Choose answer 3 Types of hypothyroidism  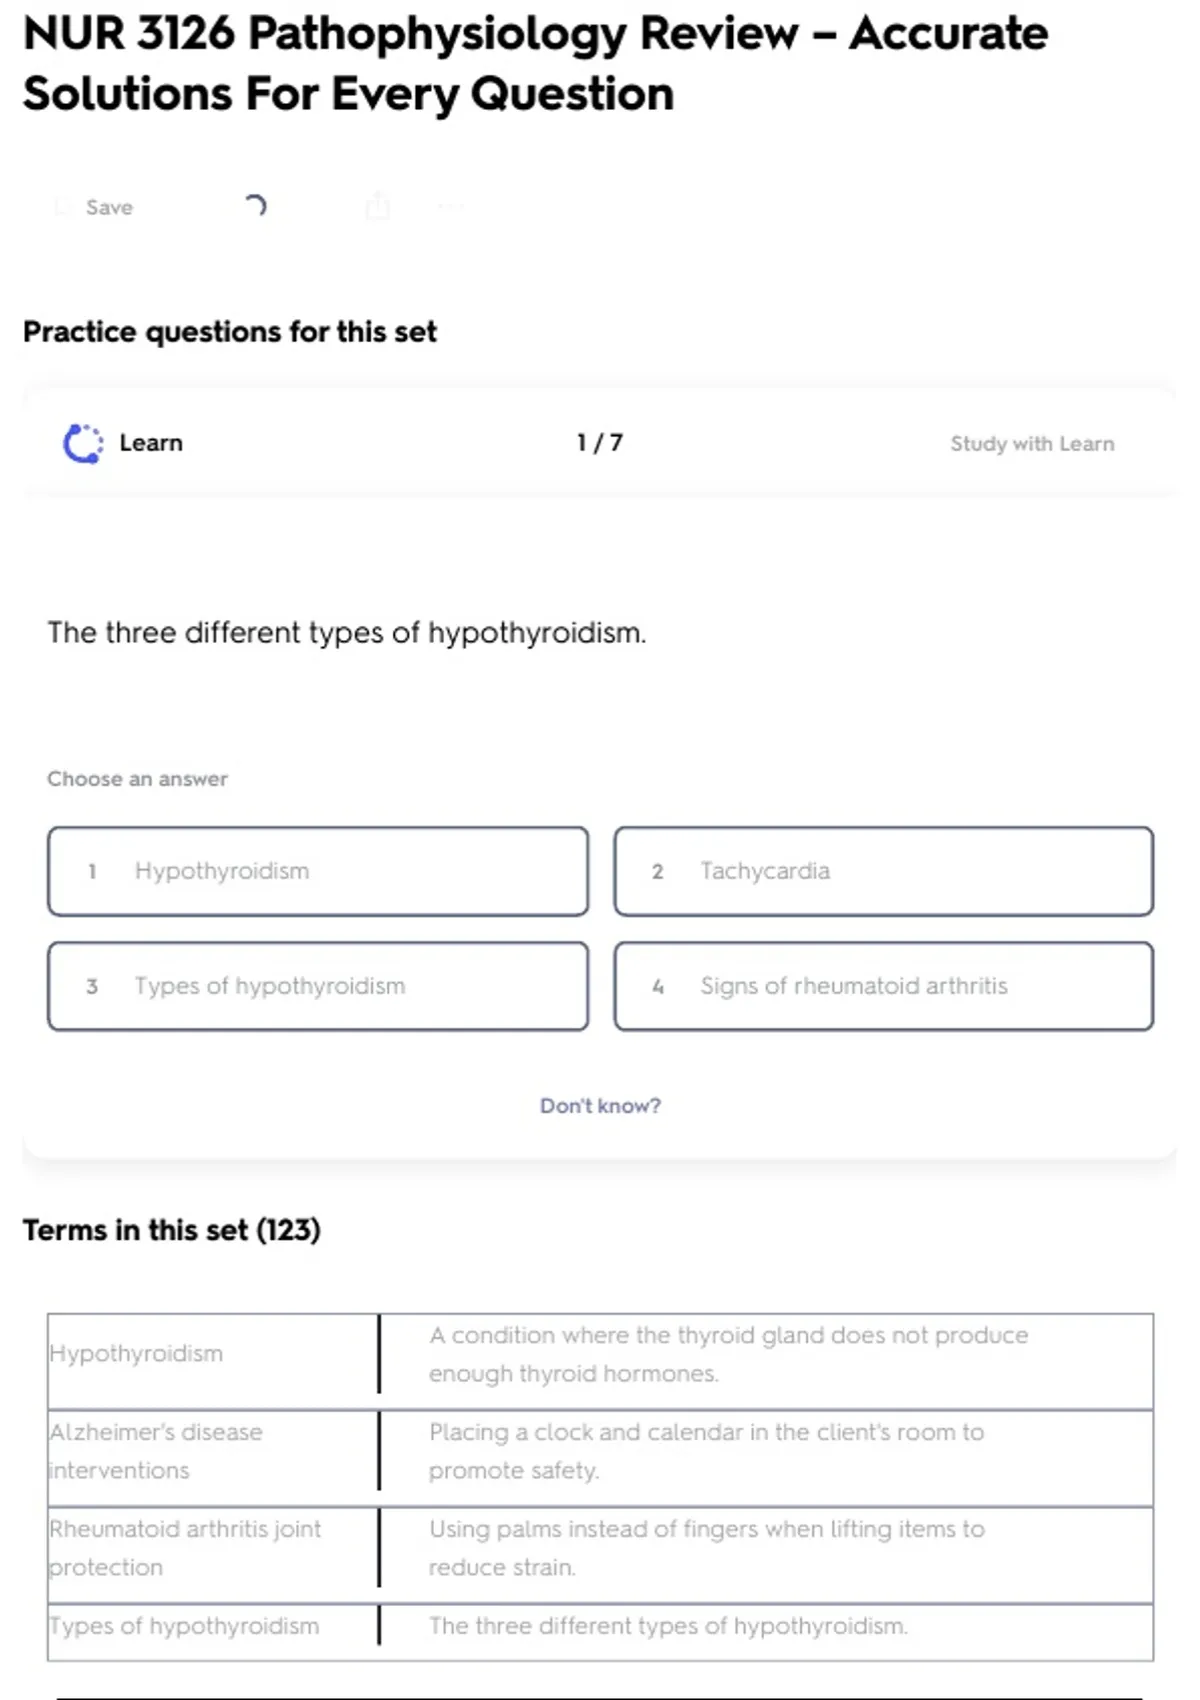tap(318, 986)
